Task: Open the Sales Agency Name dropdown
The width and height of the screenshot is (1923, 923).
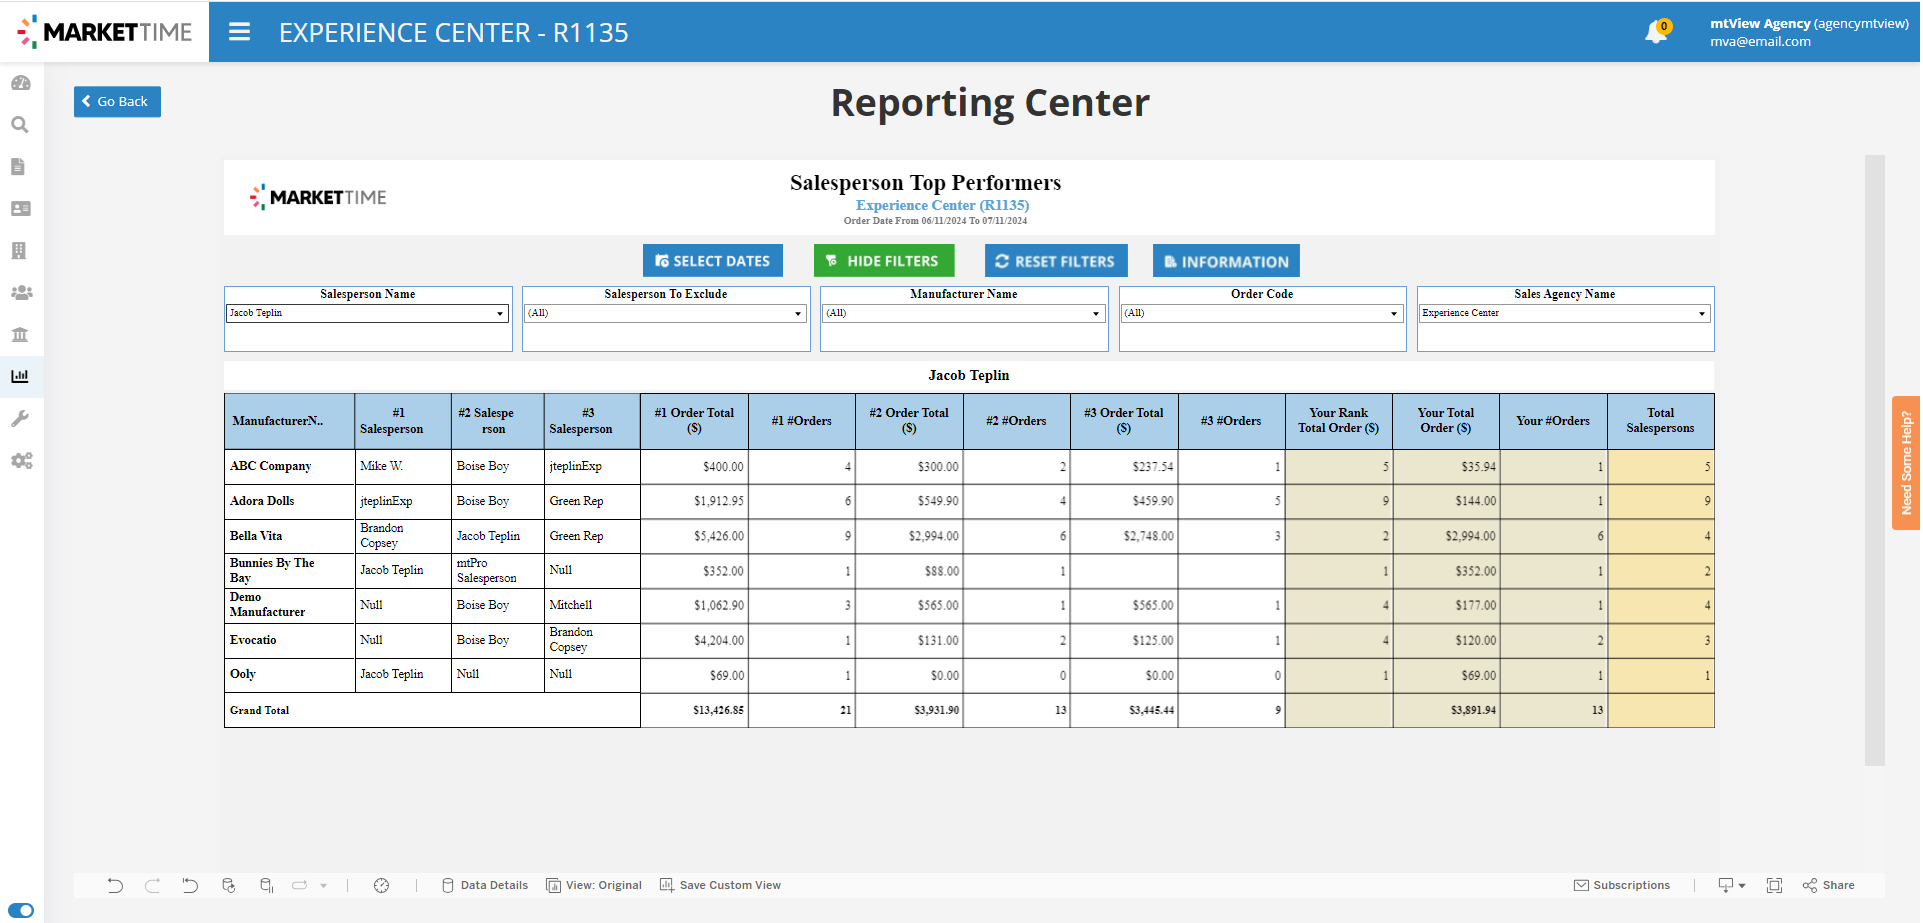Action: pyautogui.click(x=1565, y=313)
